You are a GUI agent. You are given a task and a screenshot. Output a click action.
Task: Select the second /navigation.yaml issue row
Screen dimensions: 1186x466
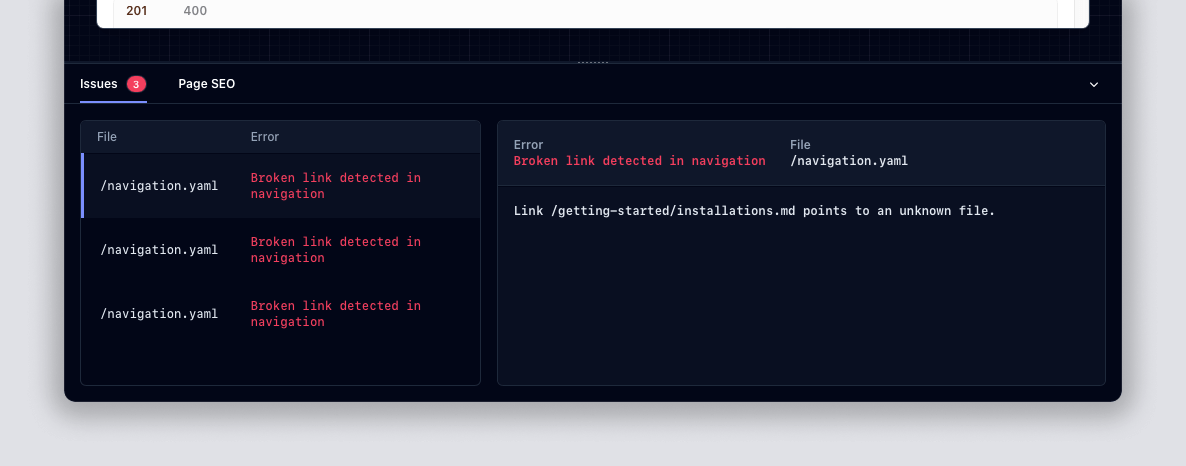pos(159,250)
